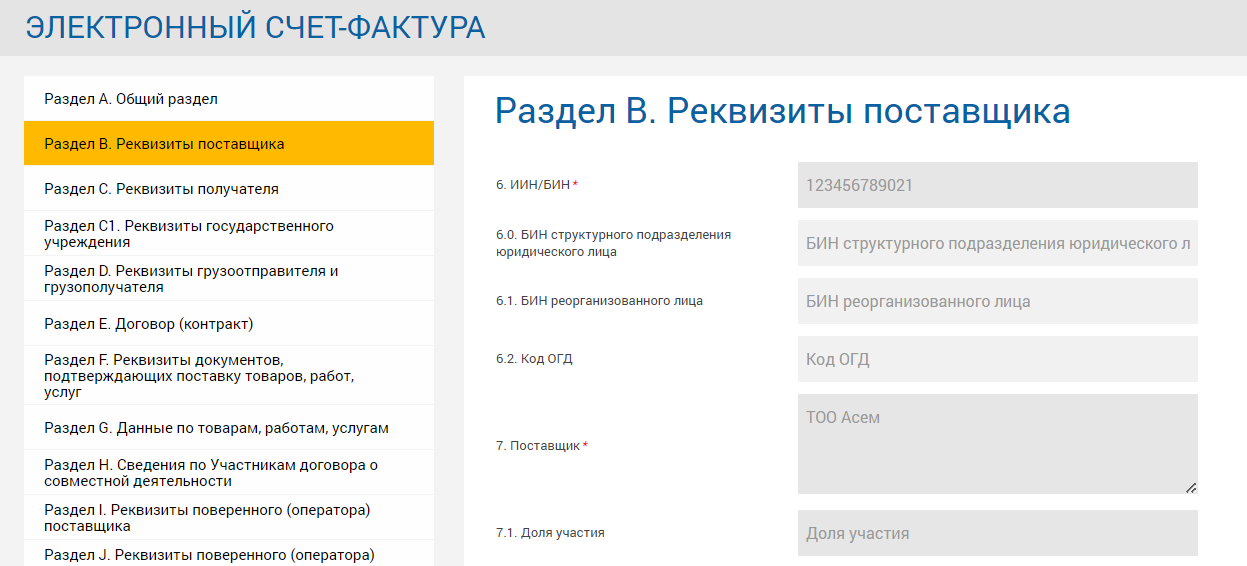
Task: Click the Раздел B. Реквизиты поставщика heading
Action: tap(782, 111)
